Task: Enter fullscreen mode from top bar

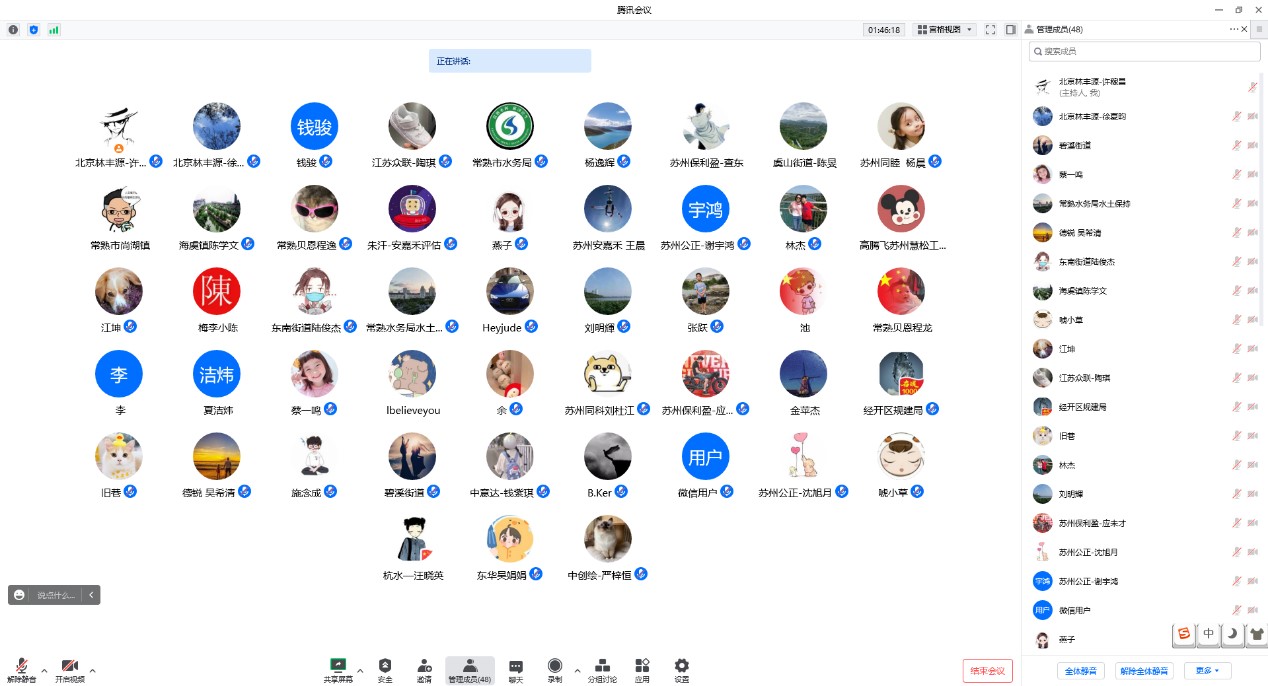Action: (x=990, y=30)
